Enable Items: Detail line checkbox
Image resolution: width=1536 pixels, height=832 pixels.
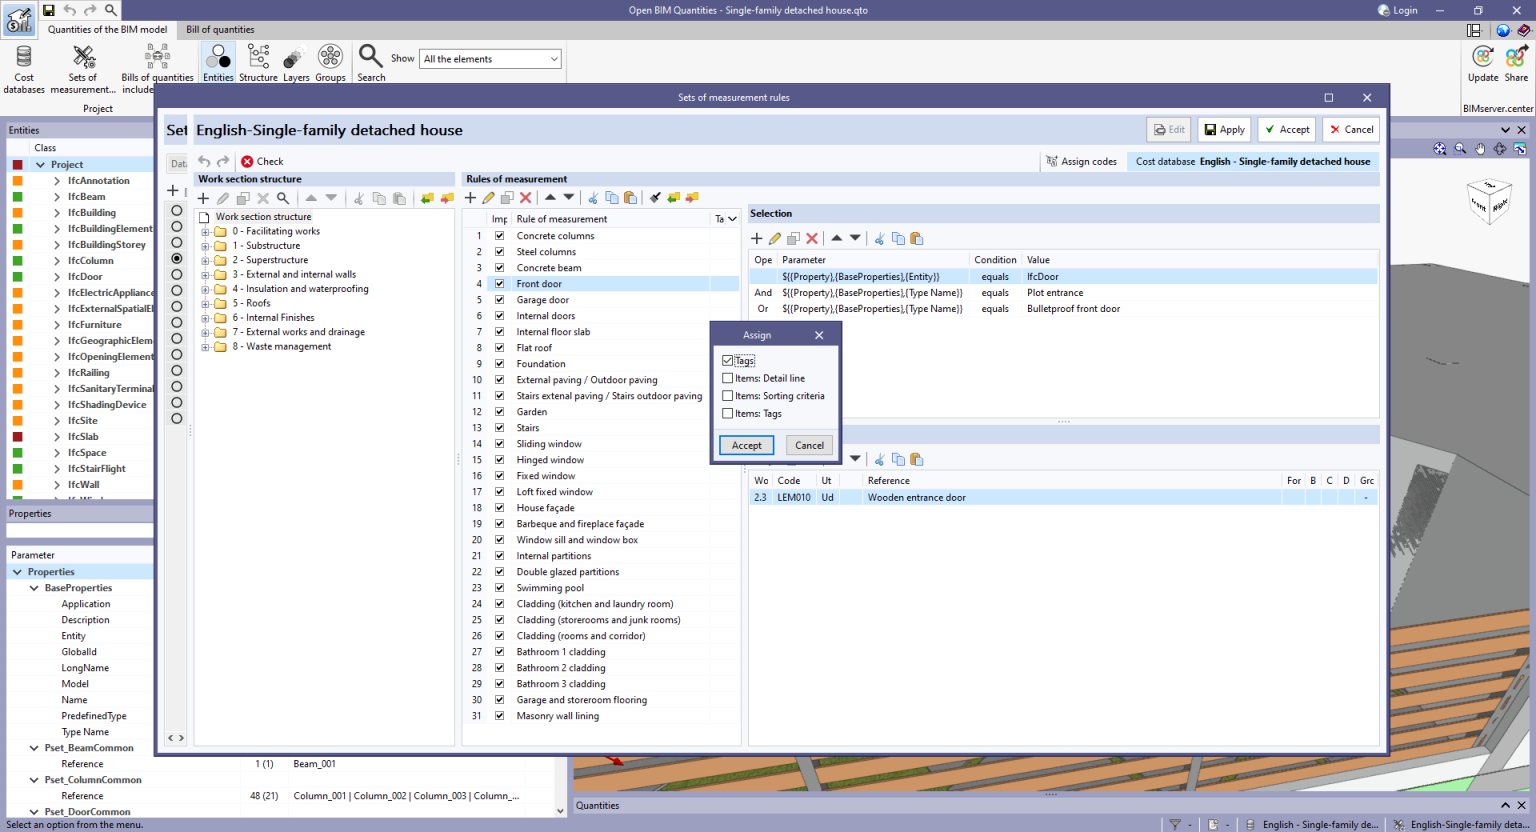tap(727, 379)
